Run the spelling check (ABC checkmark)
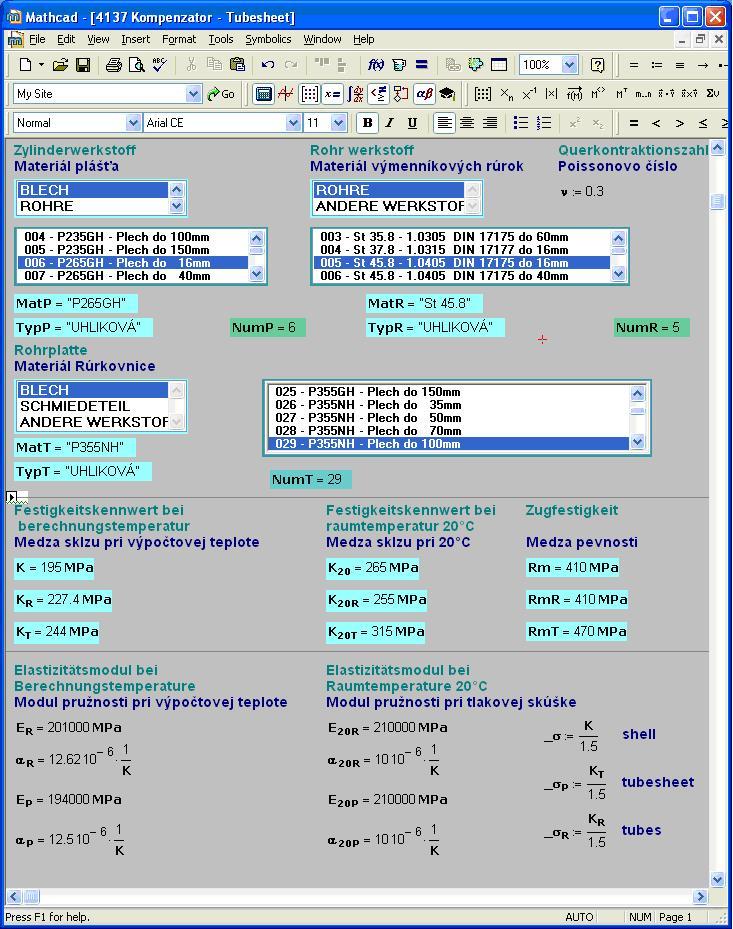The width and height of the screenshot is (733, 929). click(159, 65)
